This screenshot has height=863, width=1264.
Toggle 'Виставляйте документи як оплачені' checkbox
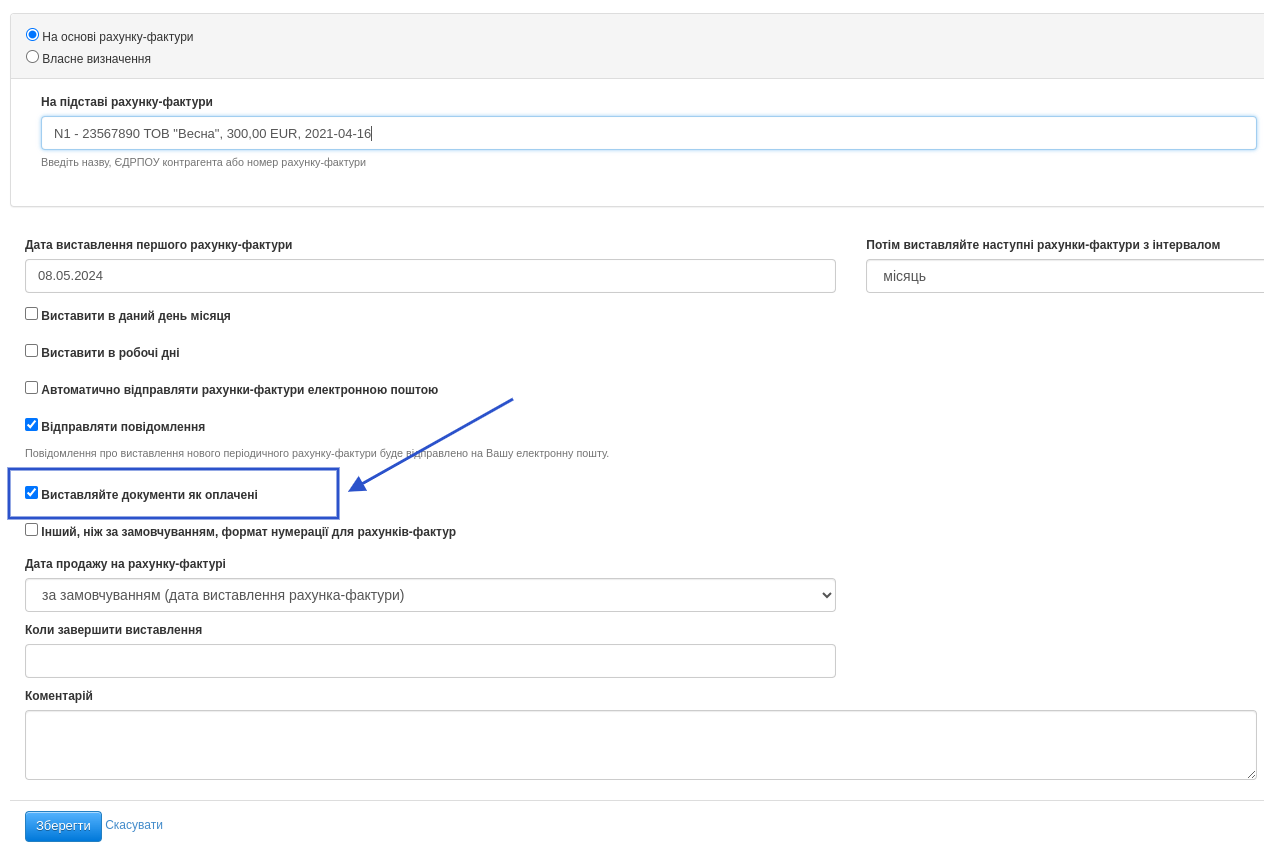point(32,493)
